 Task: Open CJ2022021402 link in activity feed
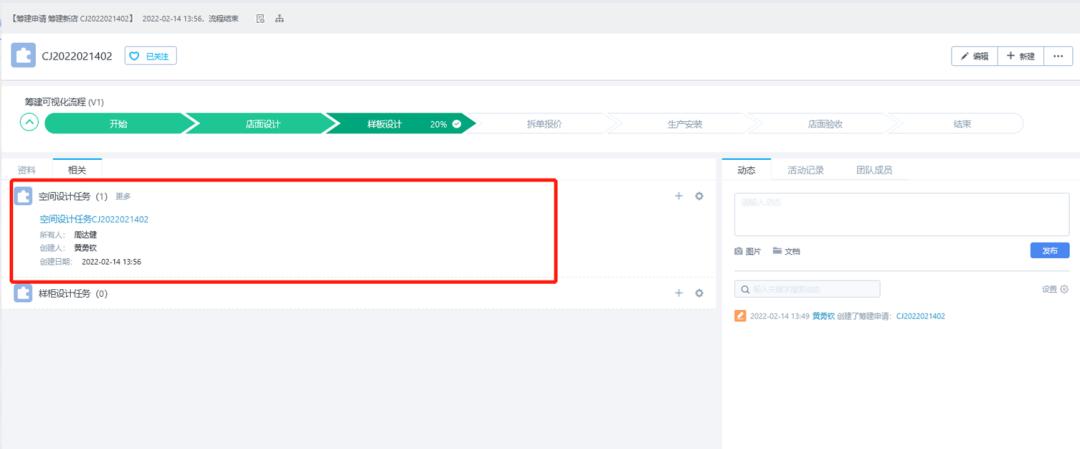tap(920, 317)
